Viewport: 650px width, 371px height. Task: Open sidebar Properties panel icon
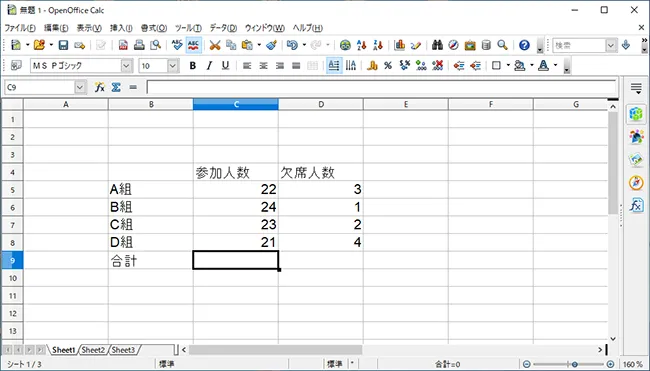[x=636, y=114]
